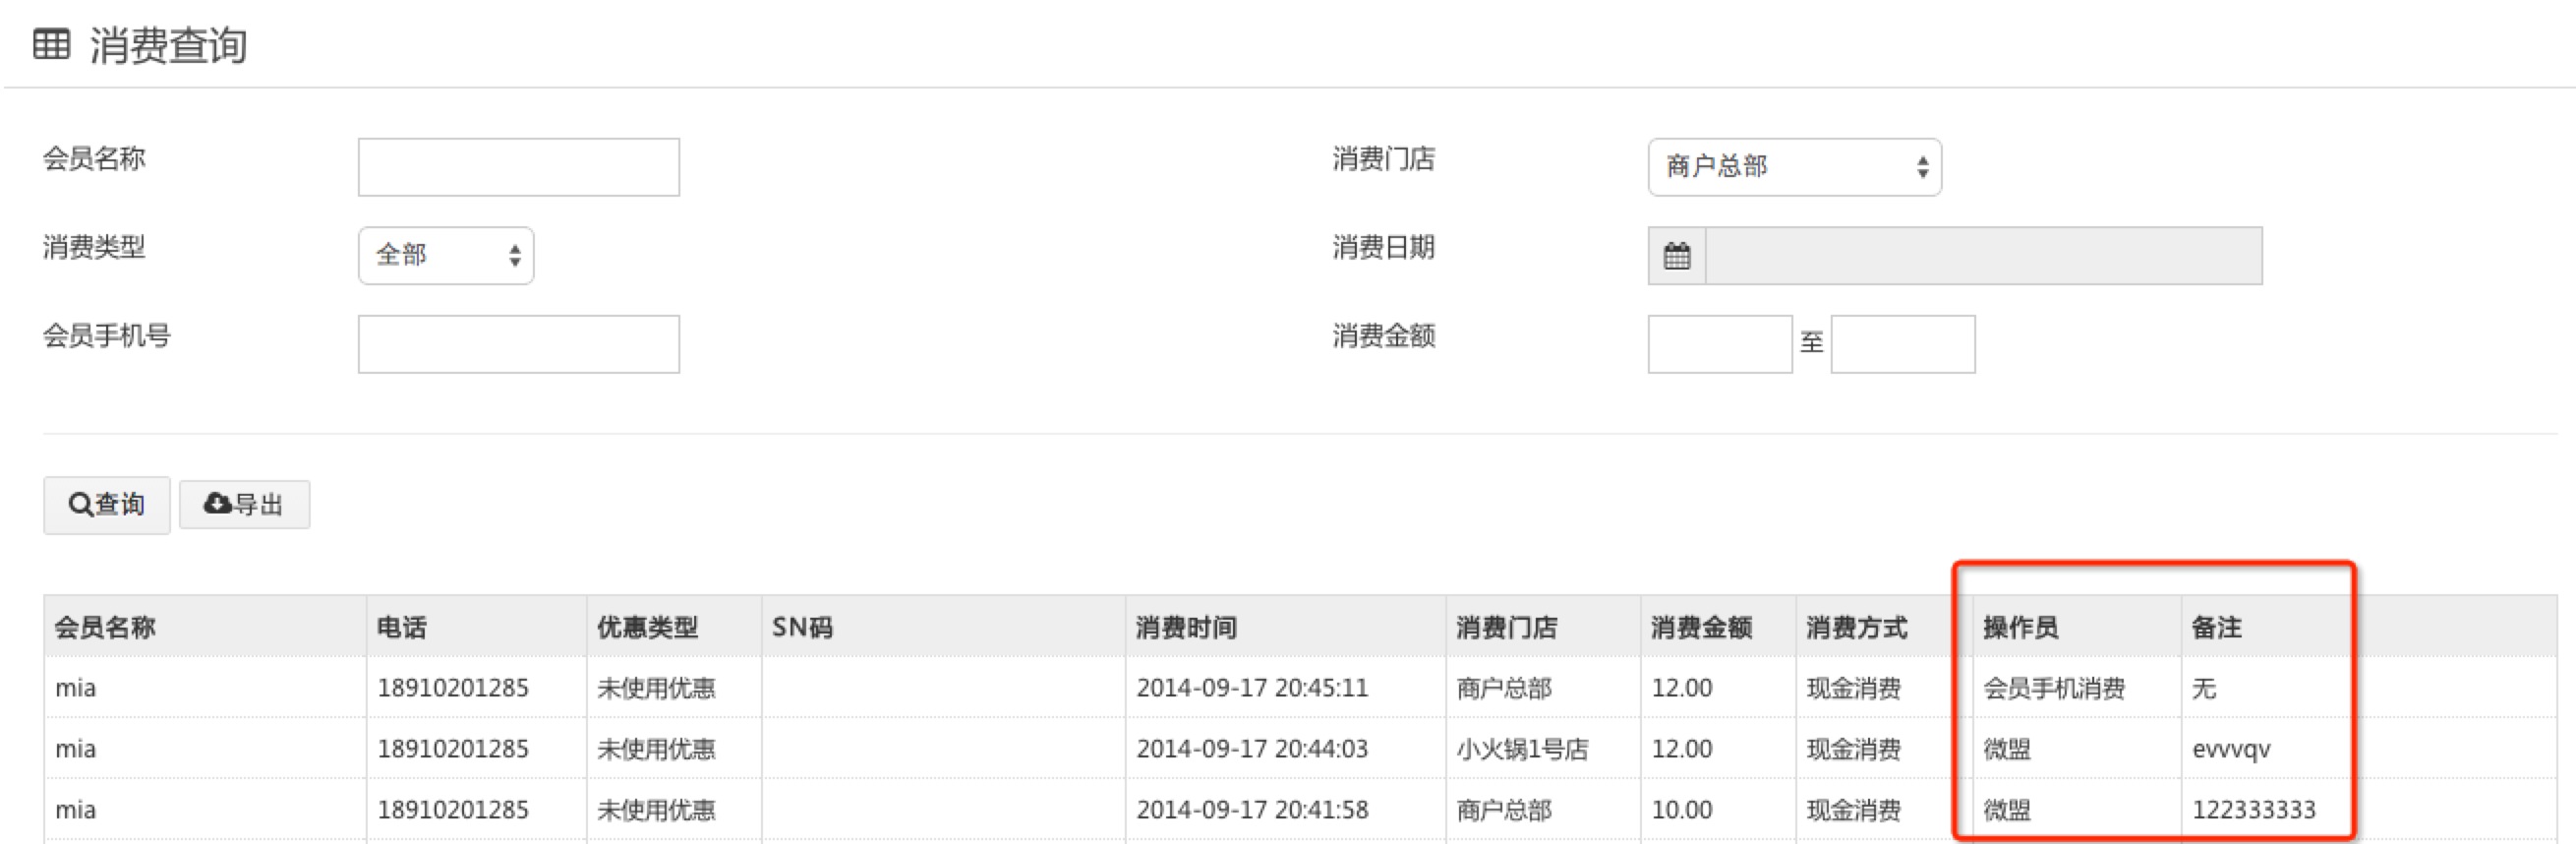Image resolution: width=2576 pixels, height=844 pixels.
Task: Click the 会员名称 column header
Action: click(x=105, y=627)
